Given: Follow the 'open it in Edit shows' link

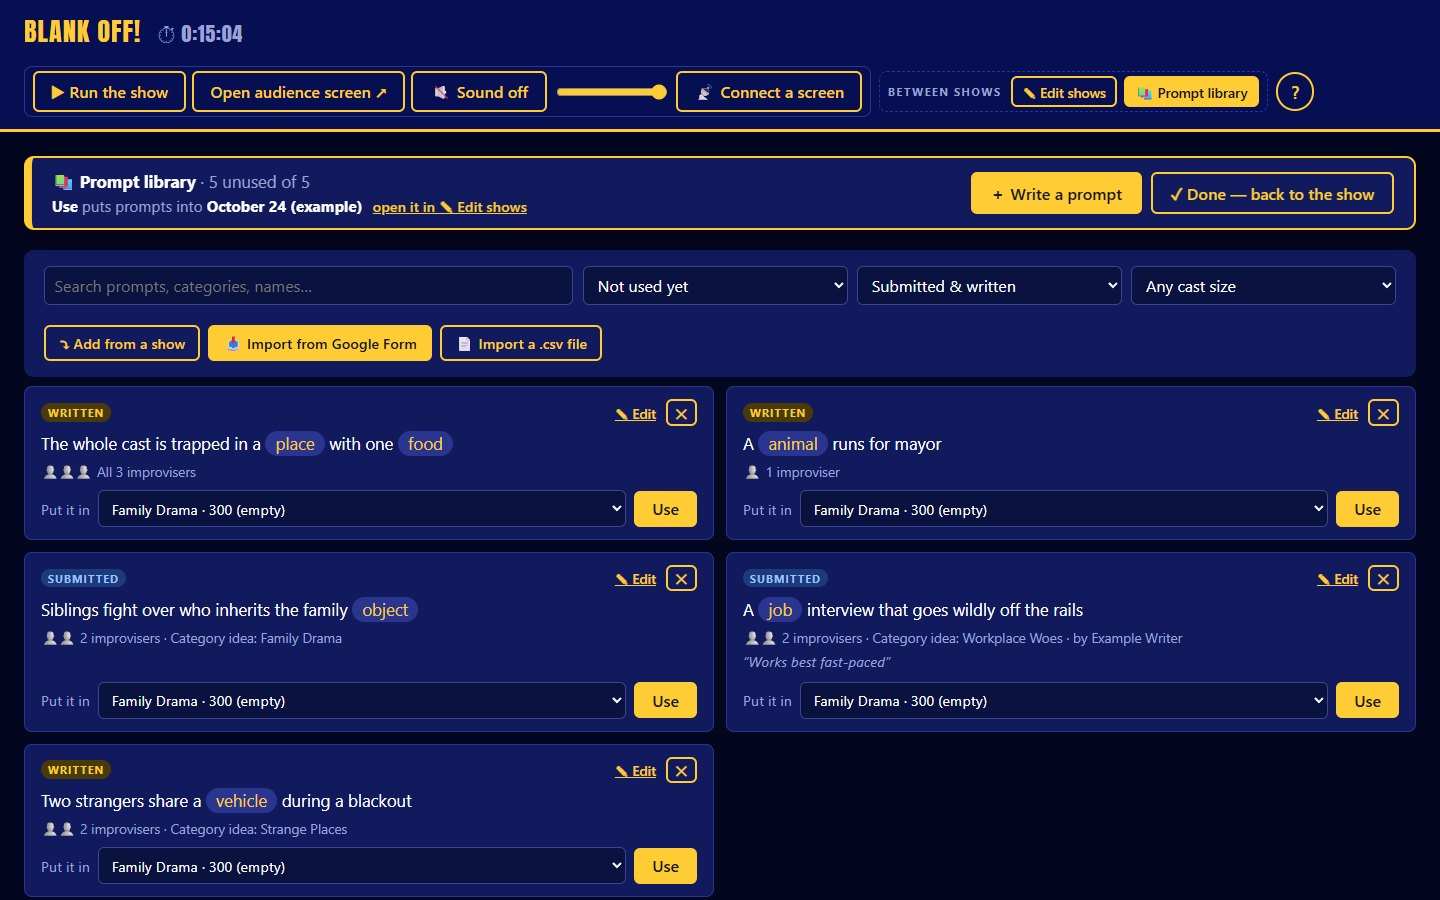Looking at the screenshot, I should pyautogui.click(x=449, y=207).
